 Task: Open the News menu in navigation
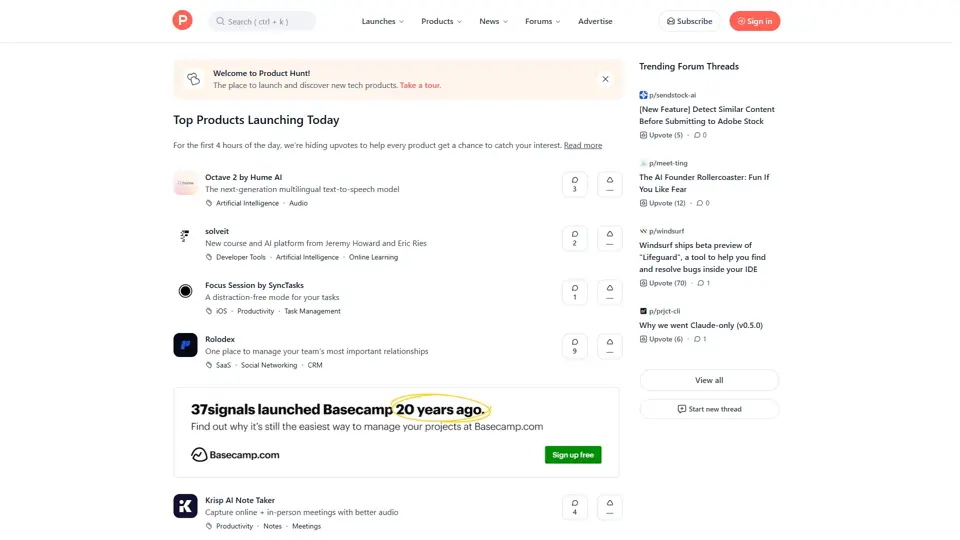coord(493,21)
